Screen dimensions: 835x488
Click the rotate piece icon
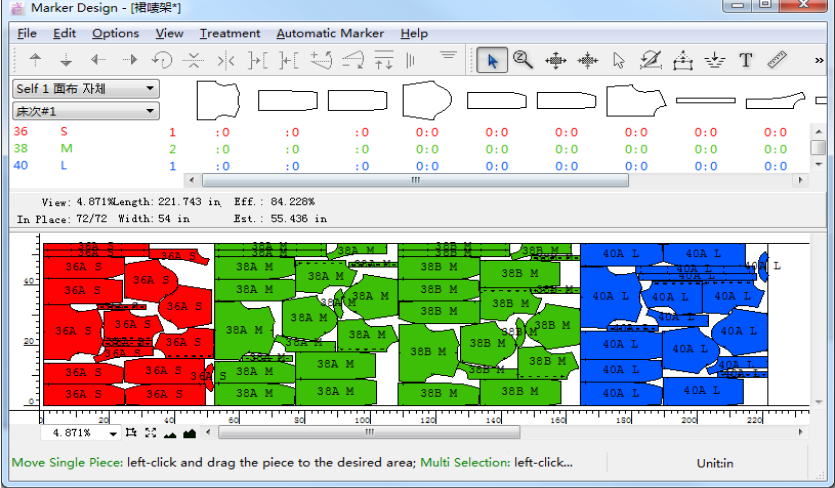(x=162, y=60)
